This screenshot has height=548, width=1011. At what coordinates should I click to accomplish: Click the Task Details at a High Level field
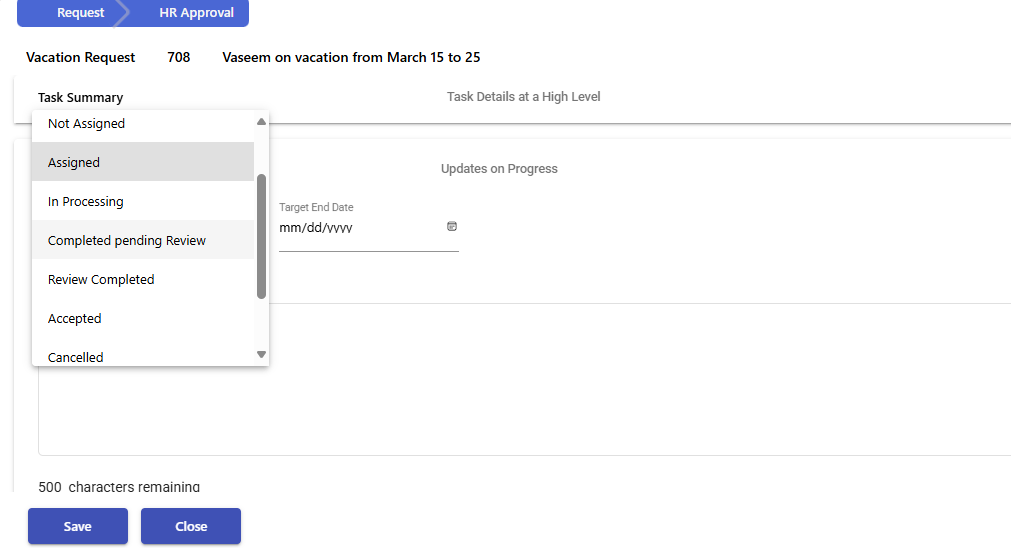click(524, 97)
